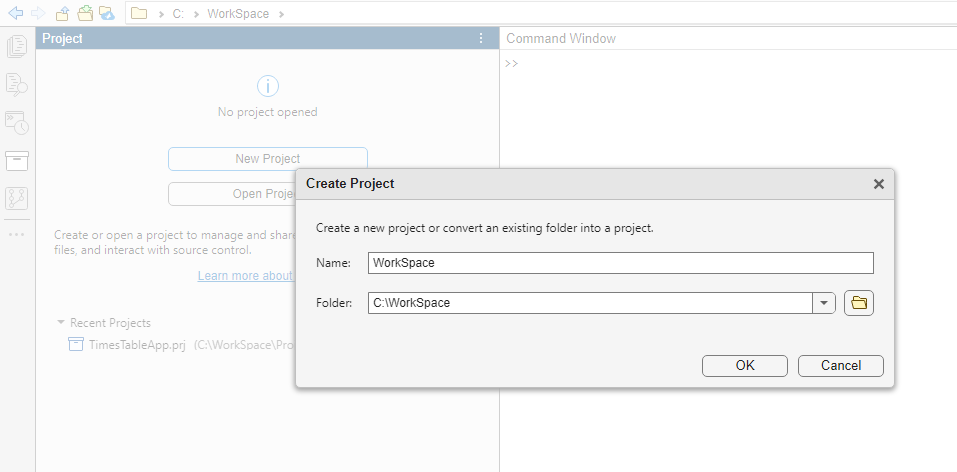Image resolution: width=957 pixels, height=472 pixels.
Task: Confirm project creation with OK
Action: [x=745, y=366]
